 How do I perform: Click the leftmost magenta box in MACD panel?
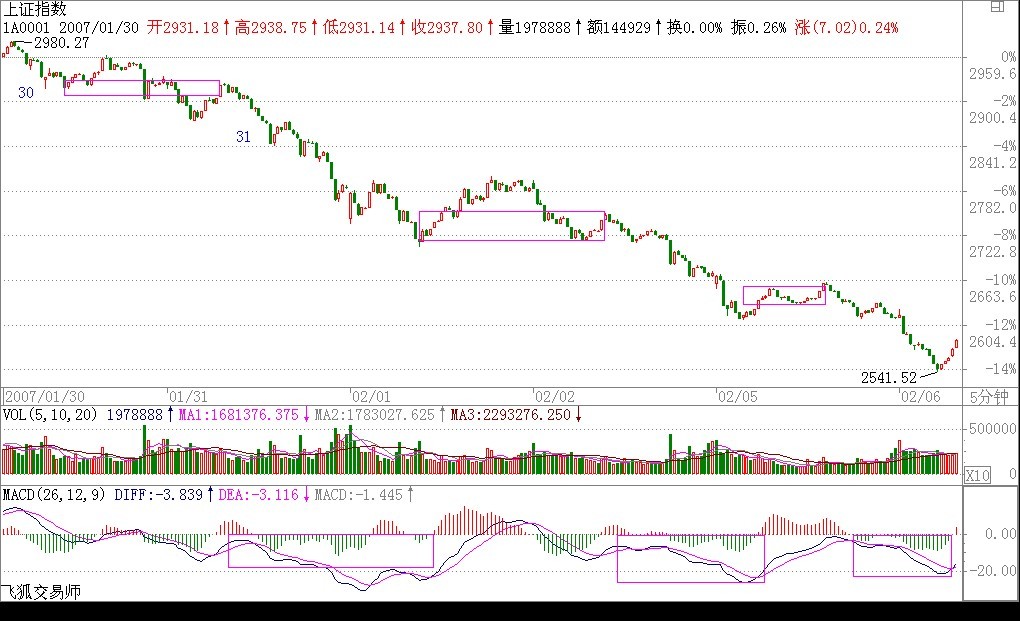(330, 552)
